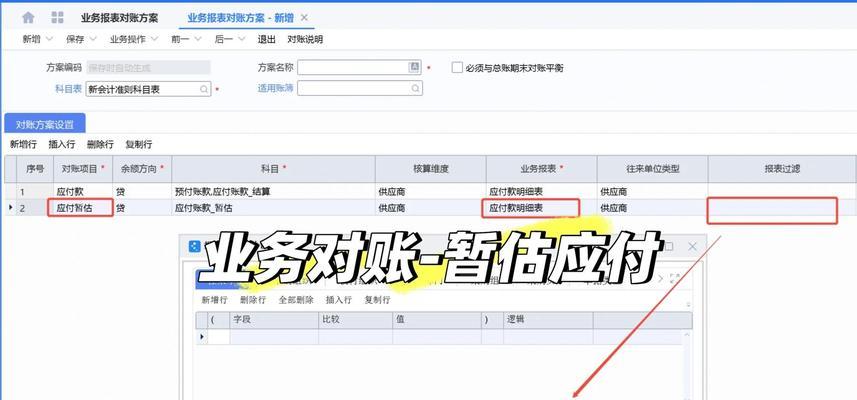857x400 pixels.
Task: Click the 应付账款_暂估 cell
Action: (x=273, y=208)
